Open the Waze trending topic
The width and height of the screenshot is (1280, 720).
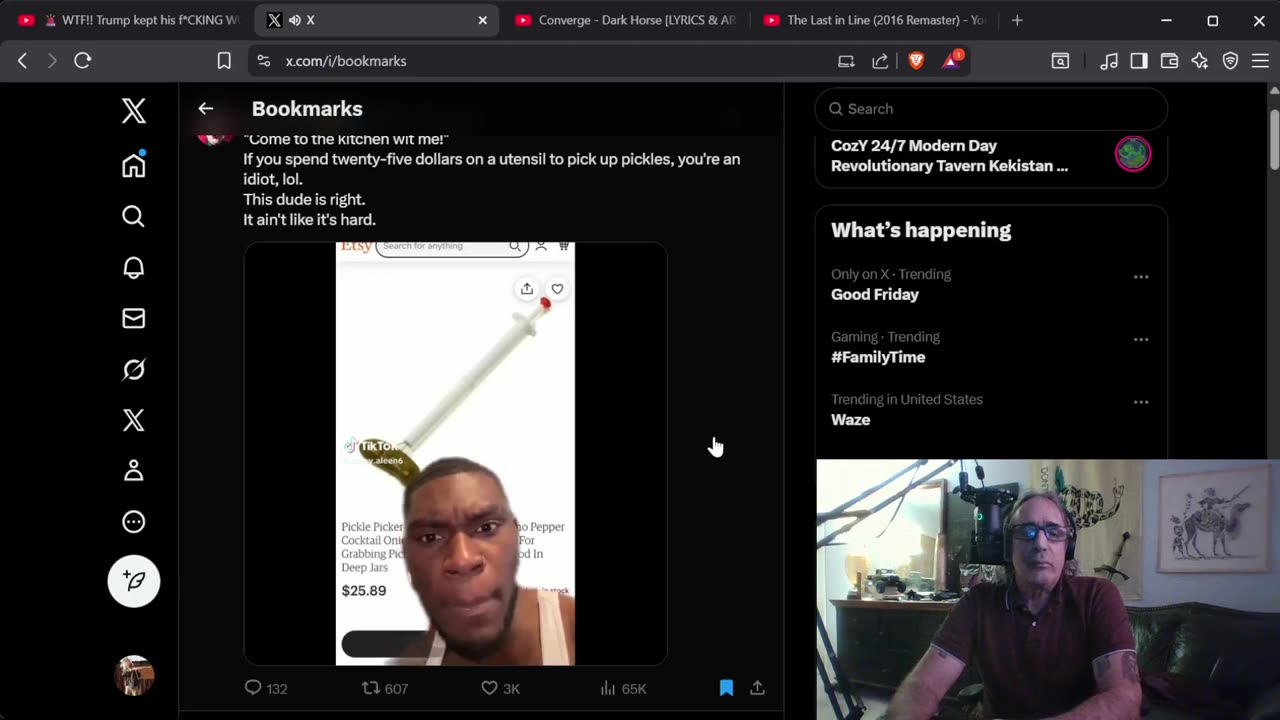[x=850, y=420]
